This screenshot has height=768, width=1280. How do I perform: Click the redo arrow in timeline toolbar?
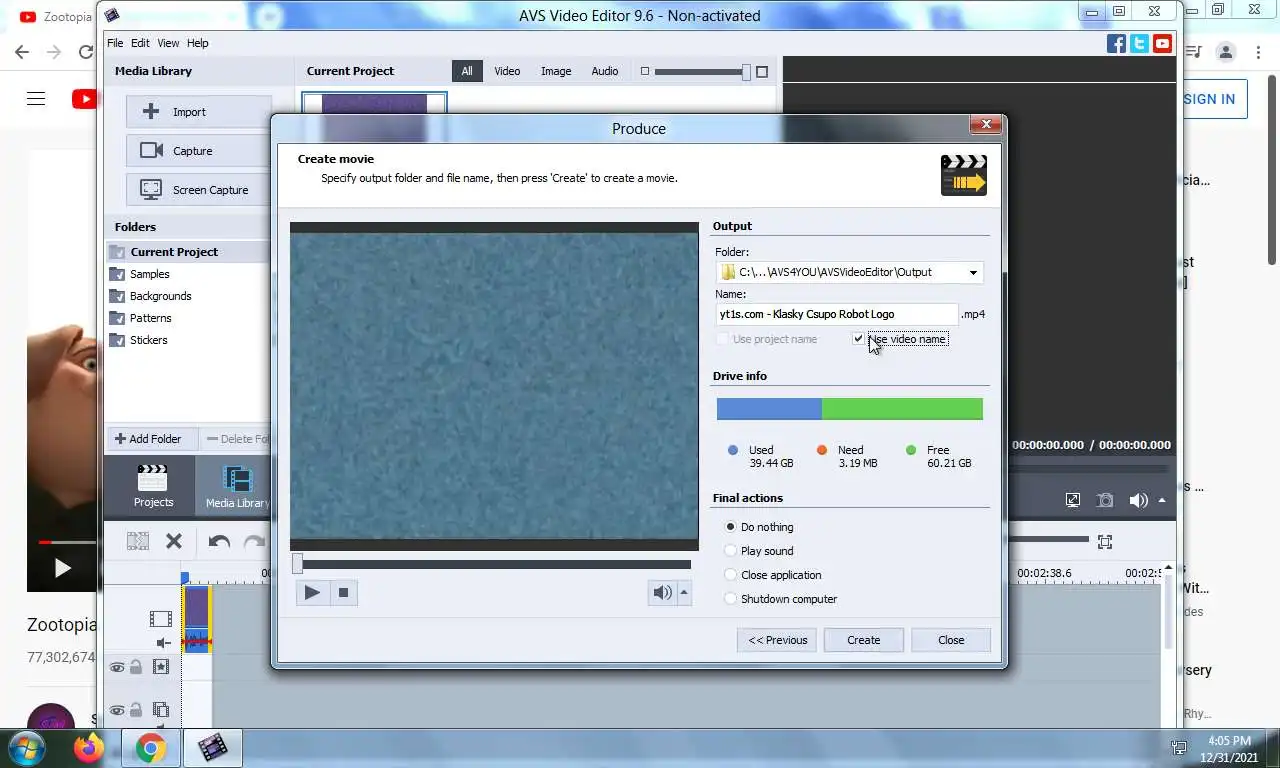[x=255, y=542]
